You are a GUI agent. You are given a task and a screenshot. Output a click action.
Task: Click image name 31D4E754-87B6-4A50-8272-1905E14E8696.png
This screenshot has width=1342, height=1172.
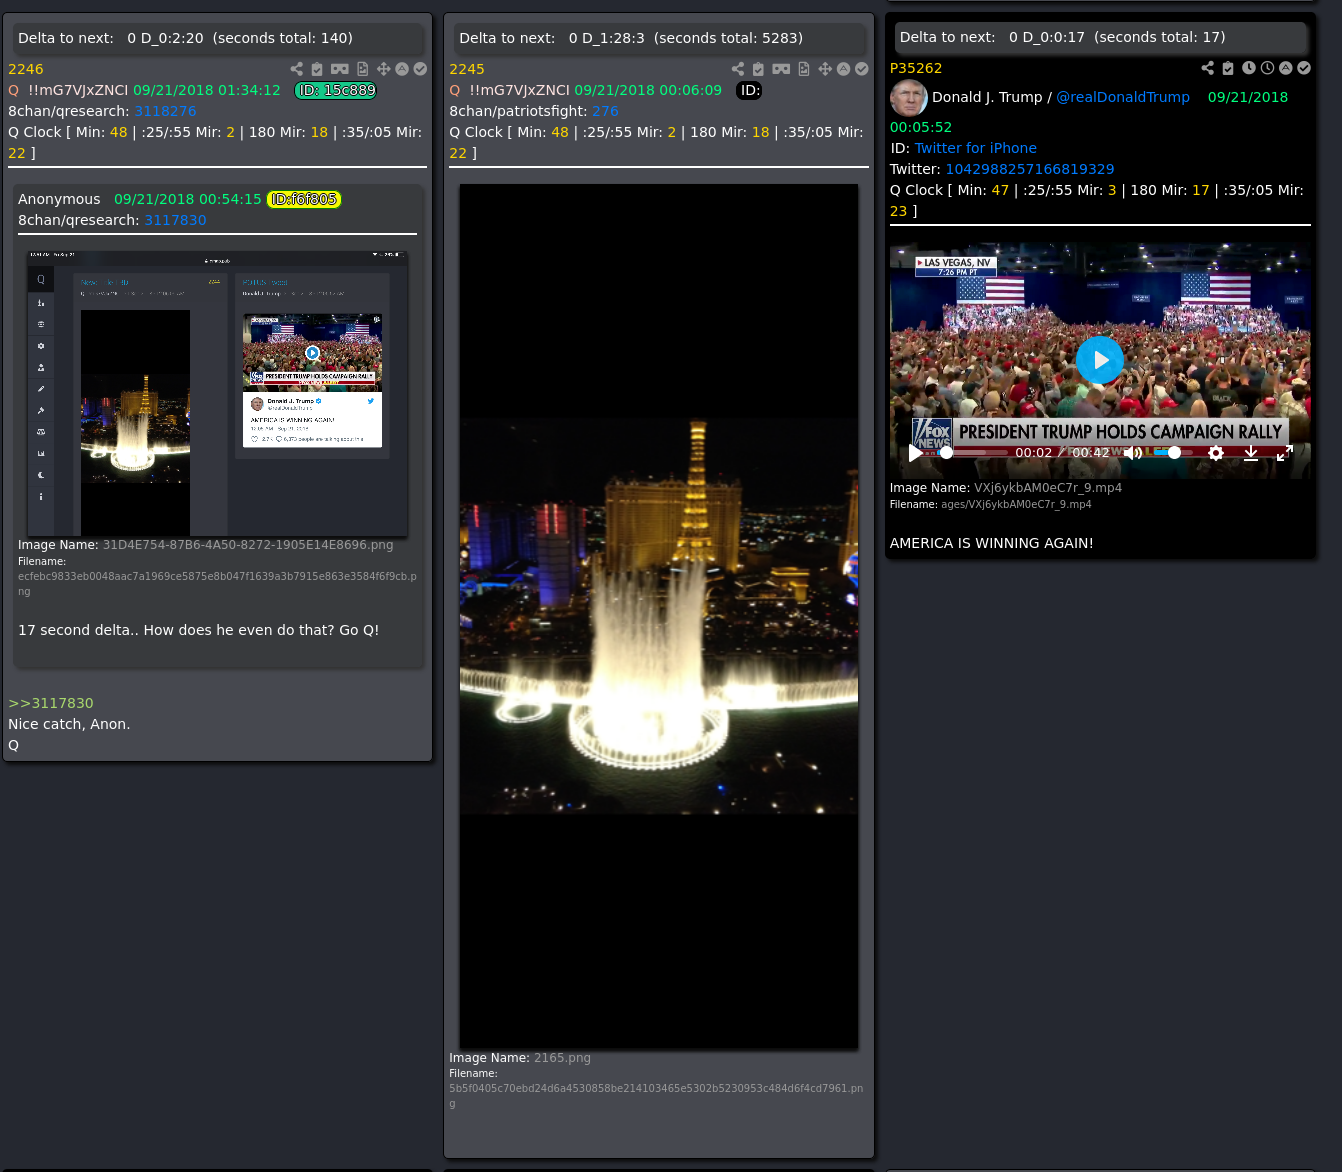(x=248, y=545)
